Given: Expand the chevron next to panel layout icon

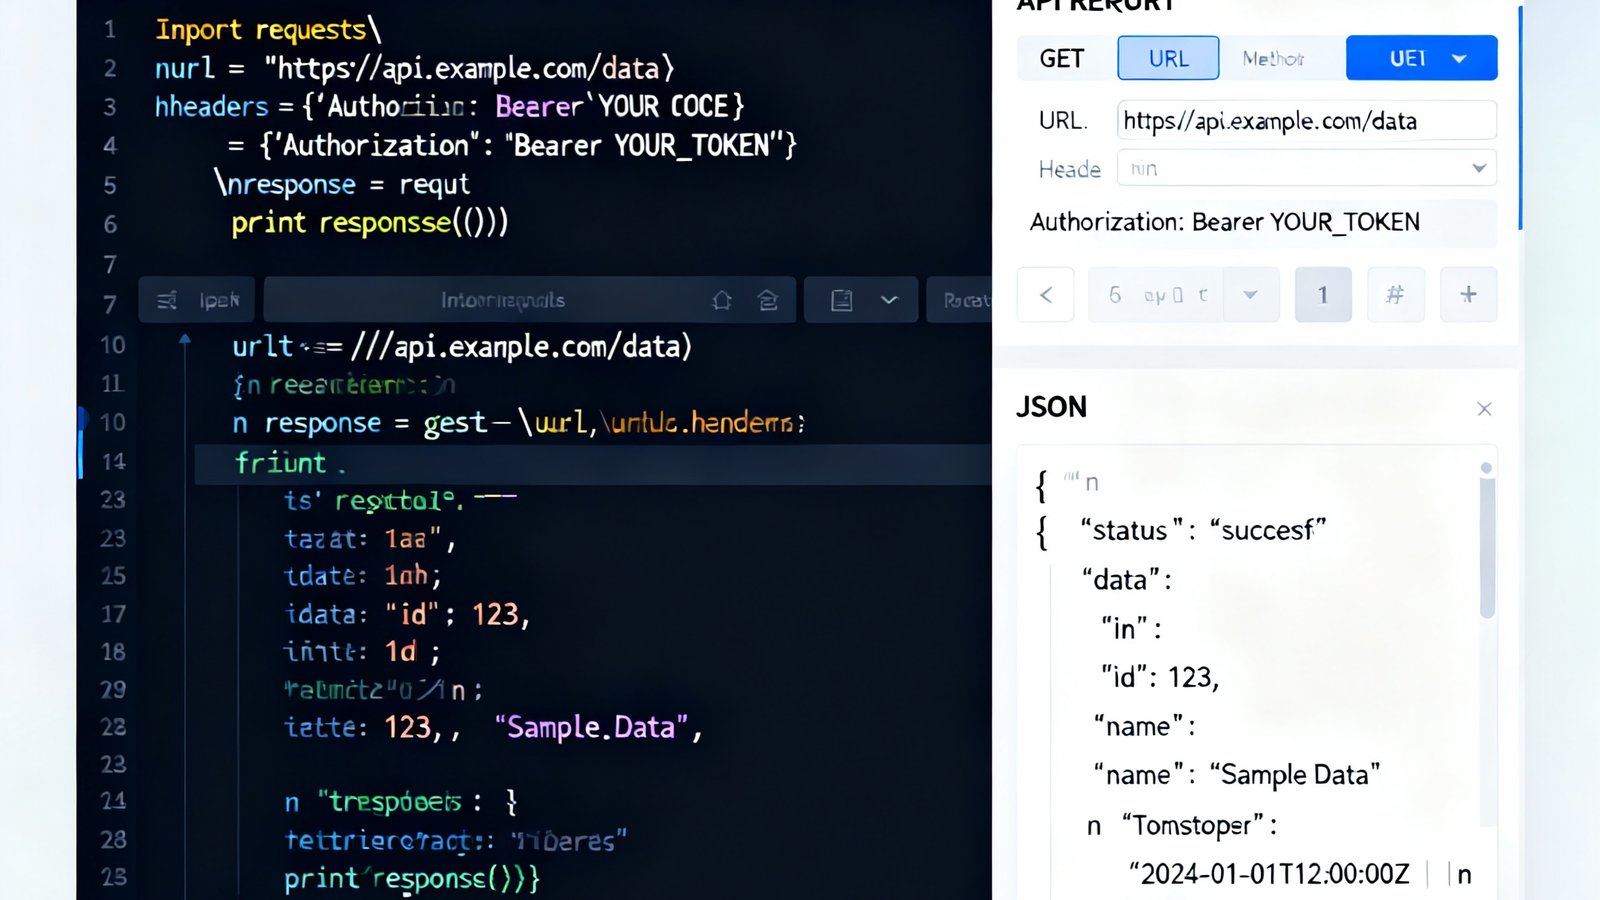Looking at the screenshot, I should click(x=889, y=300).
